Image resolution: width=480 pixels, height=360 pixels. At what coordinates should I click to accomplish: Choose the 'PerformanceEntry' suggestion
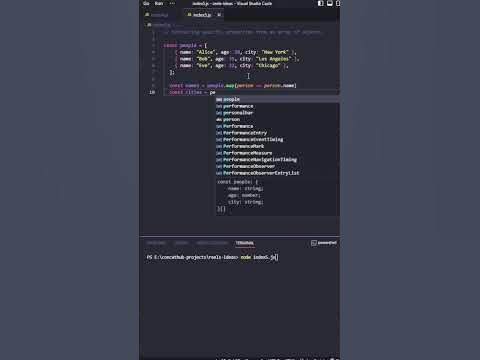[x=277, y=133]
